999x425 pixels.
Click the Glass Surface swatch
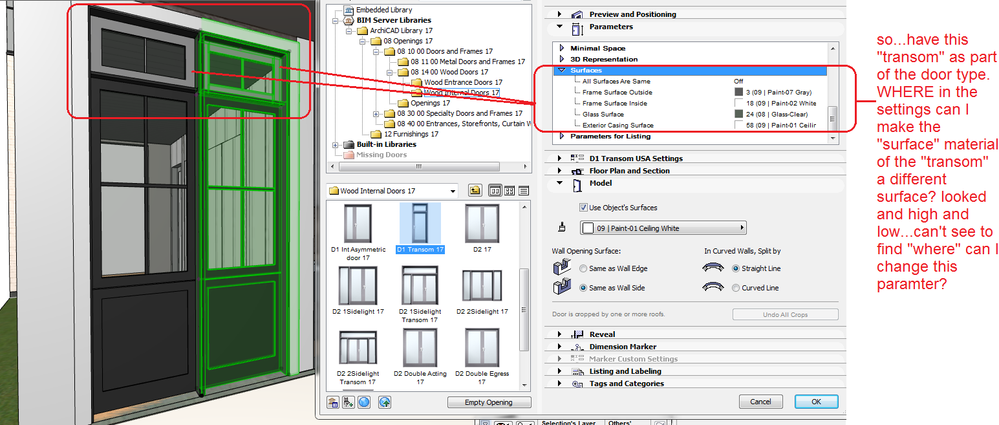tap(739, 114)
